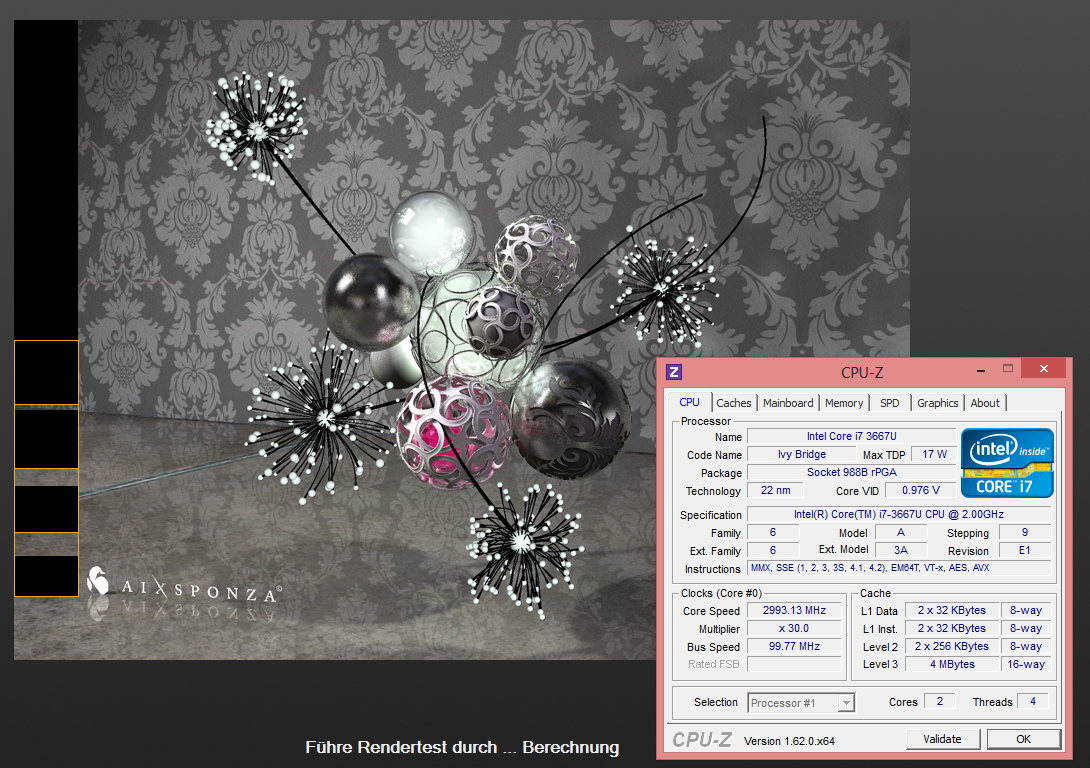Select the Memory tab
Image resolution: width=1090 pixels, height=768 pixels.
pyautogui.click(x=844, y=403)
